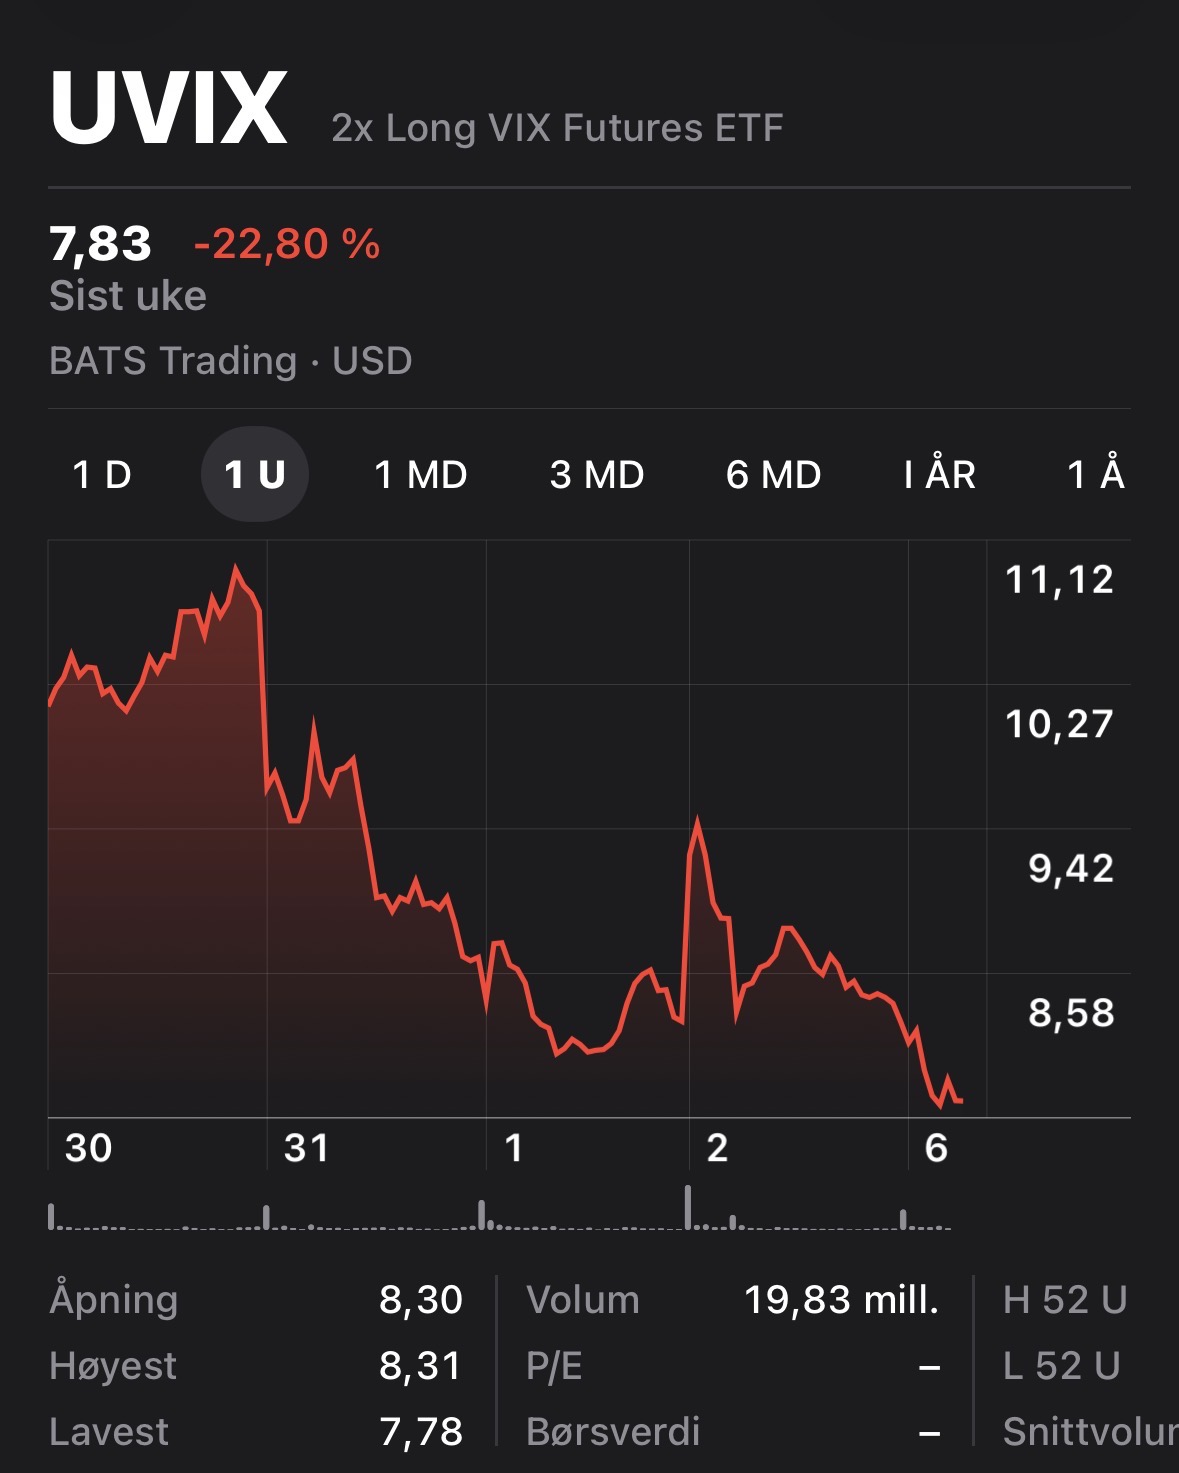Tap the date label 6 on the axis
The height and width of the screenshot is (1473, 1179).
(x=936, y=1148)
